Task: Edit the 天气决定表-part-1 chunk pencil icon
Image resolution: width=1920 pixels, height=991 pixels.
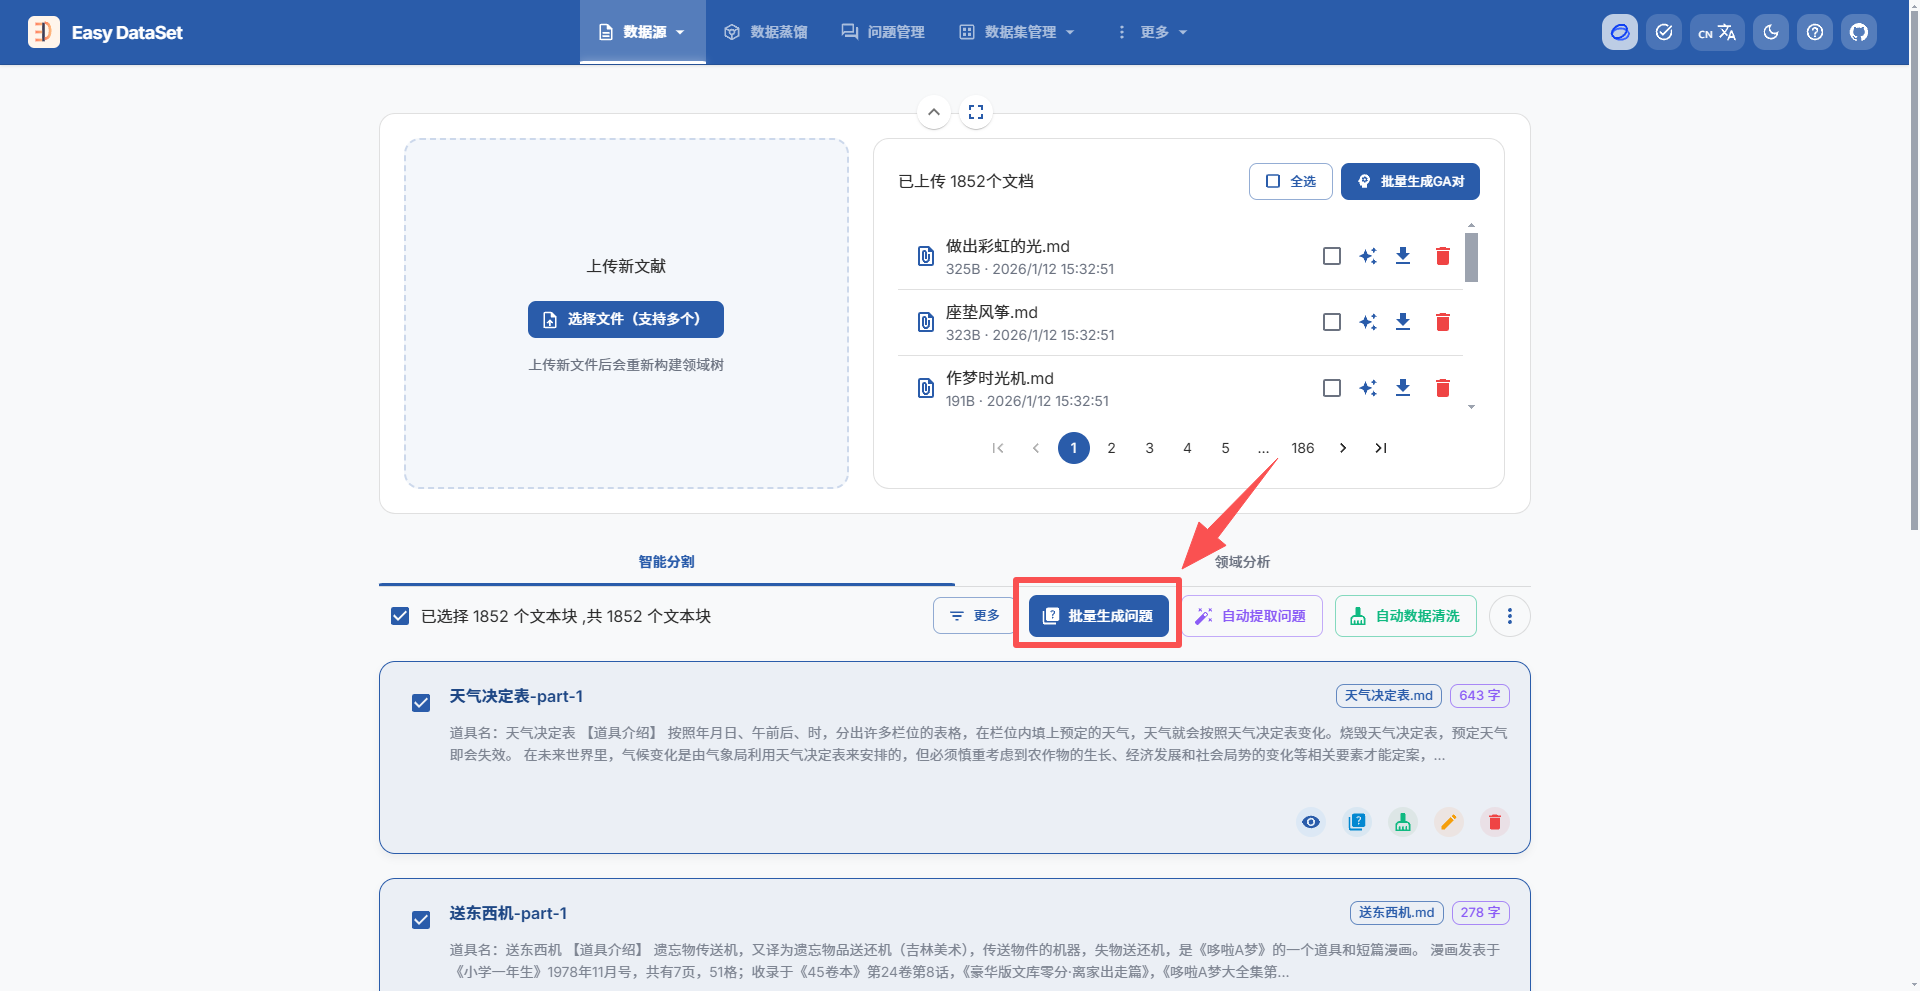Action: [x=1449, y=822]
